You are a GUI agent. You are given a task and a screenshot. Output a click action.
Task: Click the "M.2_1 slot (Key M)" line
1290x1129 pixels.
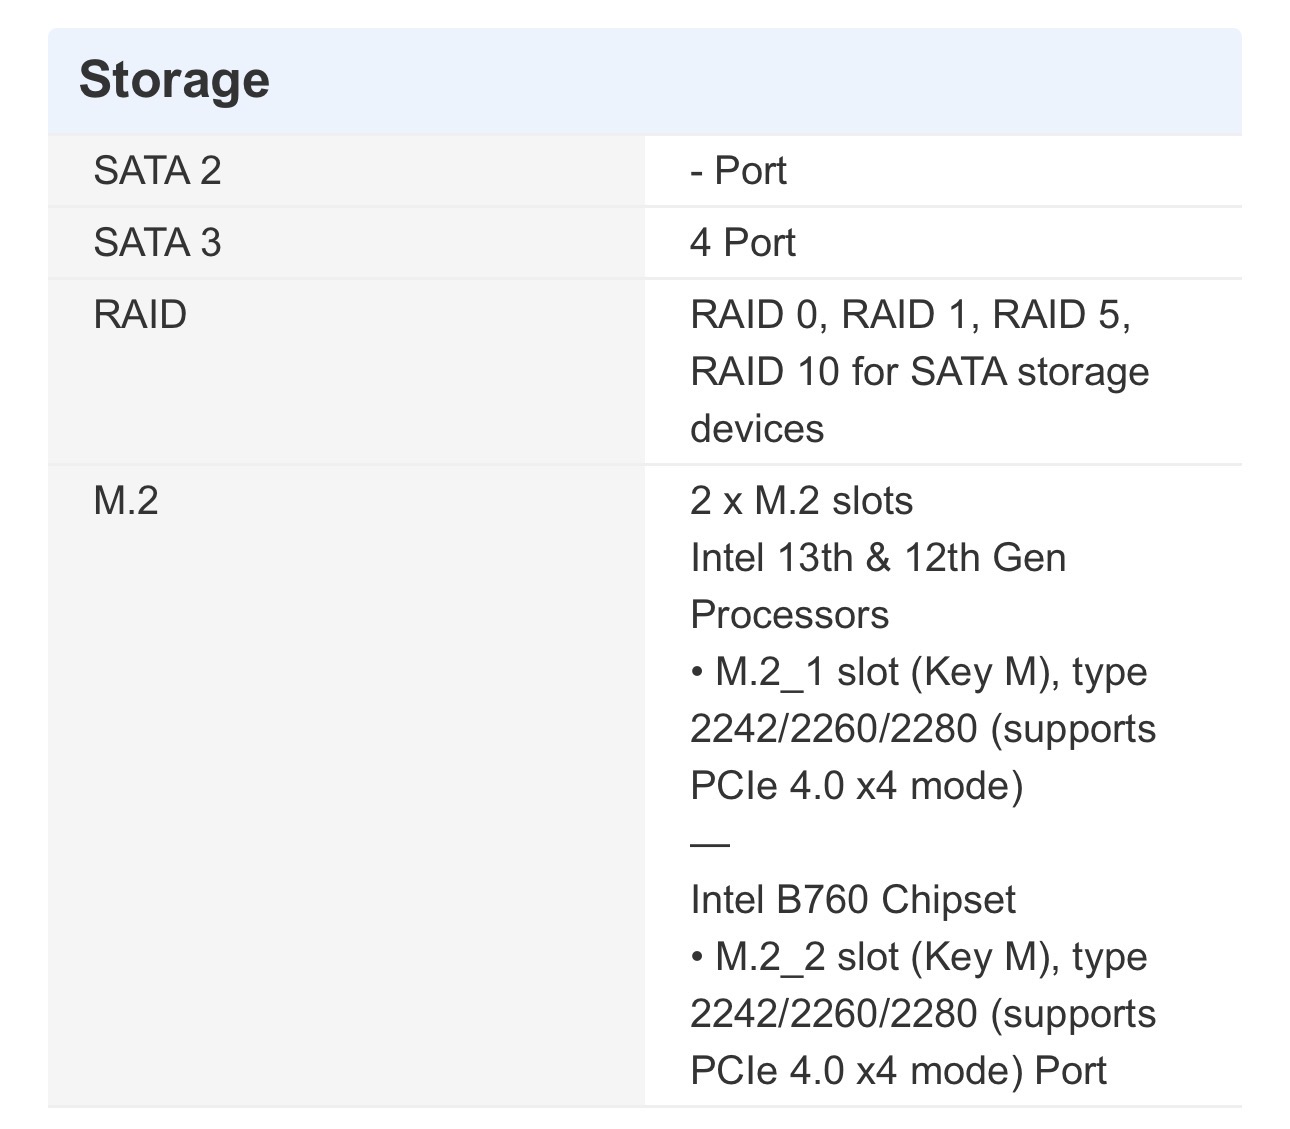(918, 672)
